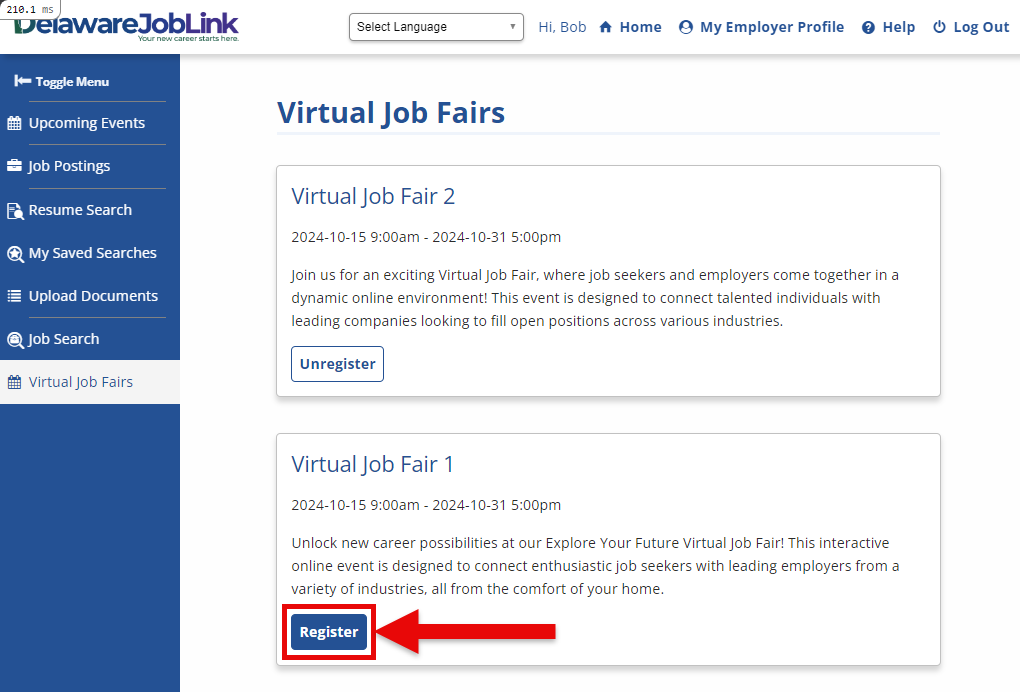Click the user icon beside My Employer Profile
Screen dimensions: 1020x692
[x=685, y=27]
